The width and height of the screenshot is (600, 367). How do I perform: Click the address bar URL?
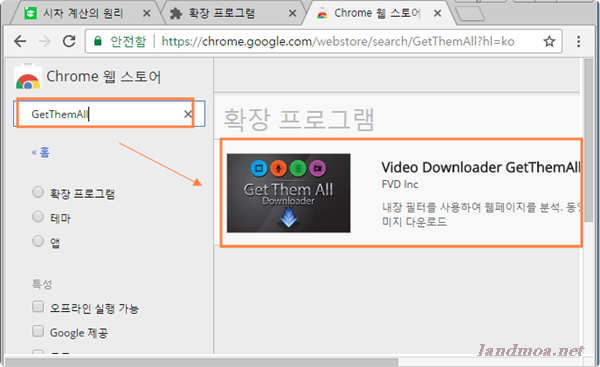click(338, 41)
